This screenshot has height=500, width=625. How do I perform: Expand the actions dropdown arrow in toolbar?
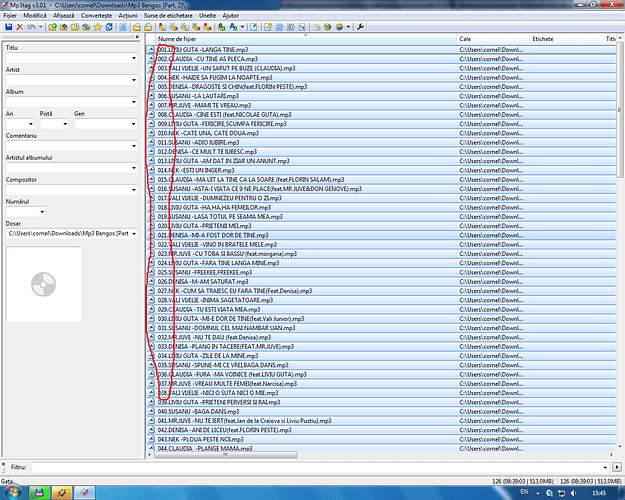pyautogui.click(x=242, y=27)
